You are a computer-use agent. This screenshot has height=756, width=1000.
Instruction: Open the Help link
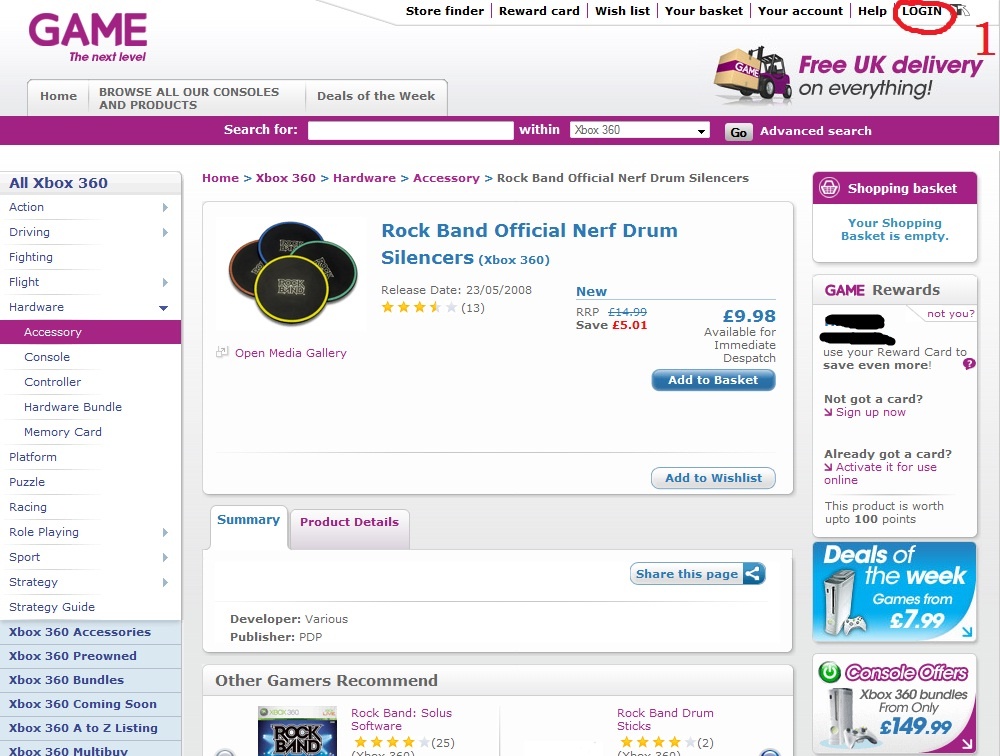point(872,11)
